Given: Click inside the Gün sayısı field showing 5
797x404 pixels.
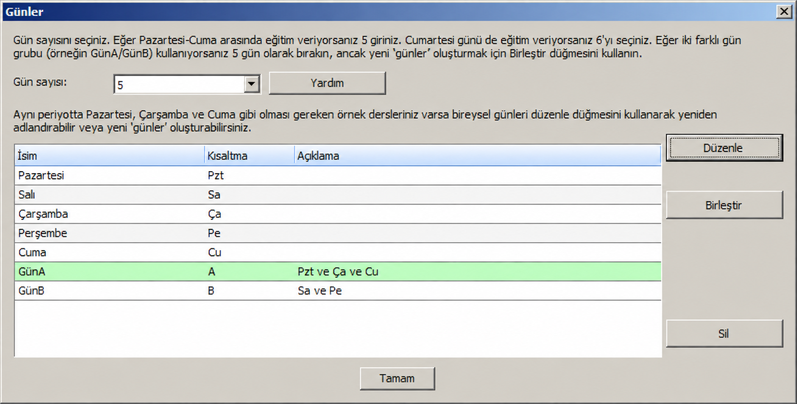Looking at the screenshot, I should (179, 84).
